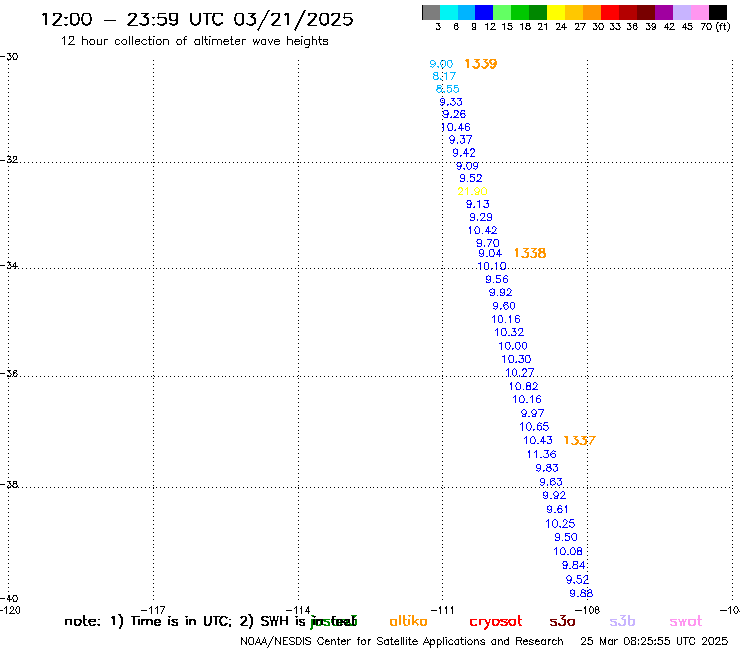Click the subtitle about altimeter wave heights
This screenshot has height=650, width=740.
194,41
